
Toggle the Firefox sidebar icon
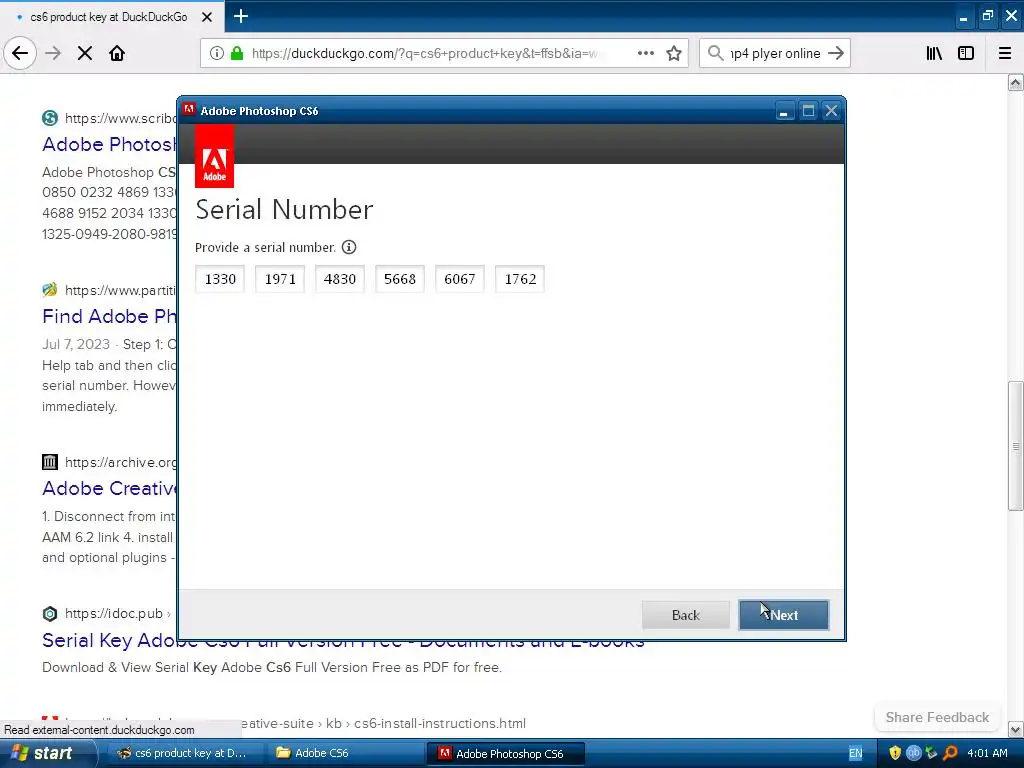(966, 53)
